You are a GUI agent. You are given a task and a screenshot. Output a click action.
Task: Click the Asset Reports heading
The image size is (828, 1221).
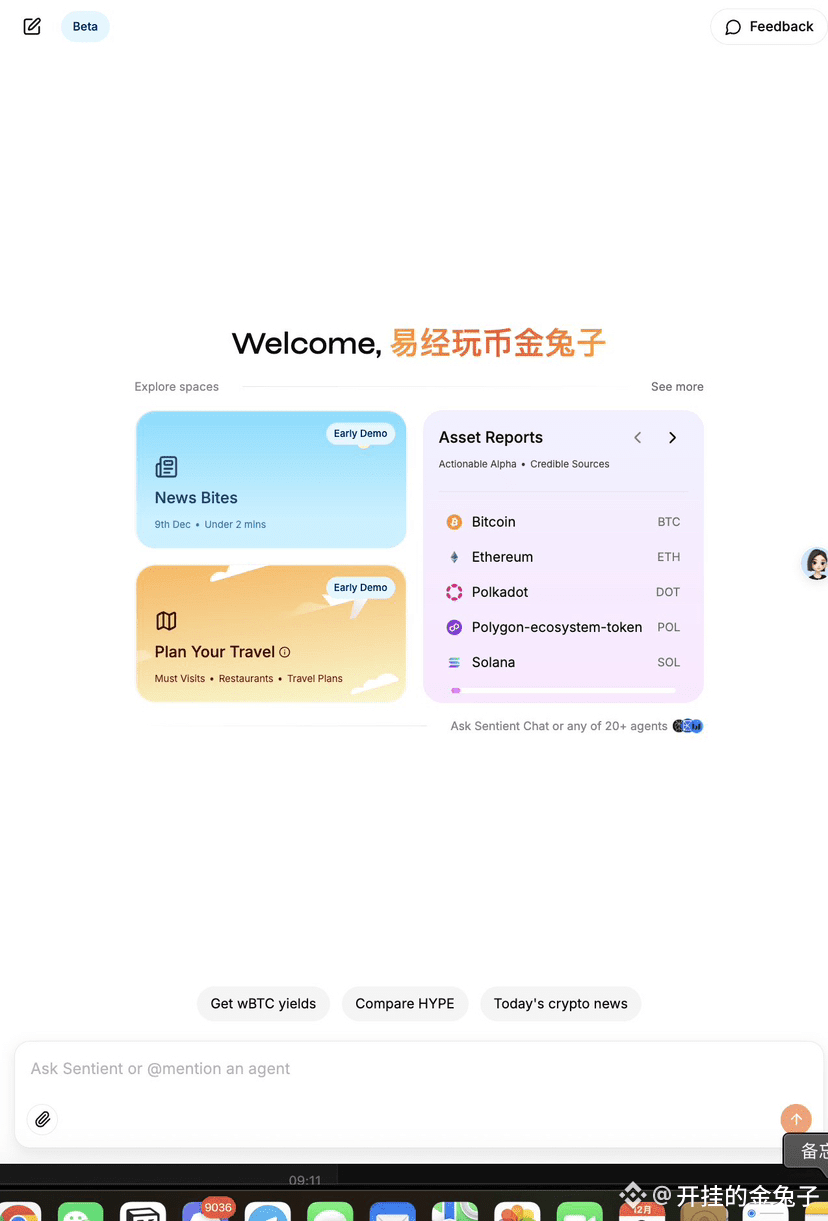(491, 437)
